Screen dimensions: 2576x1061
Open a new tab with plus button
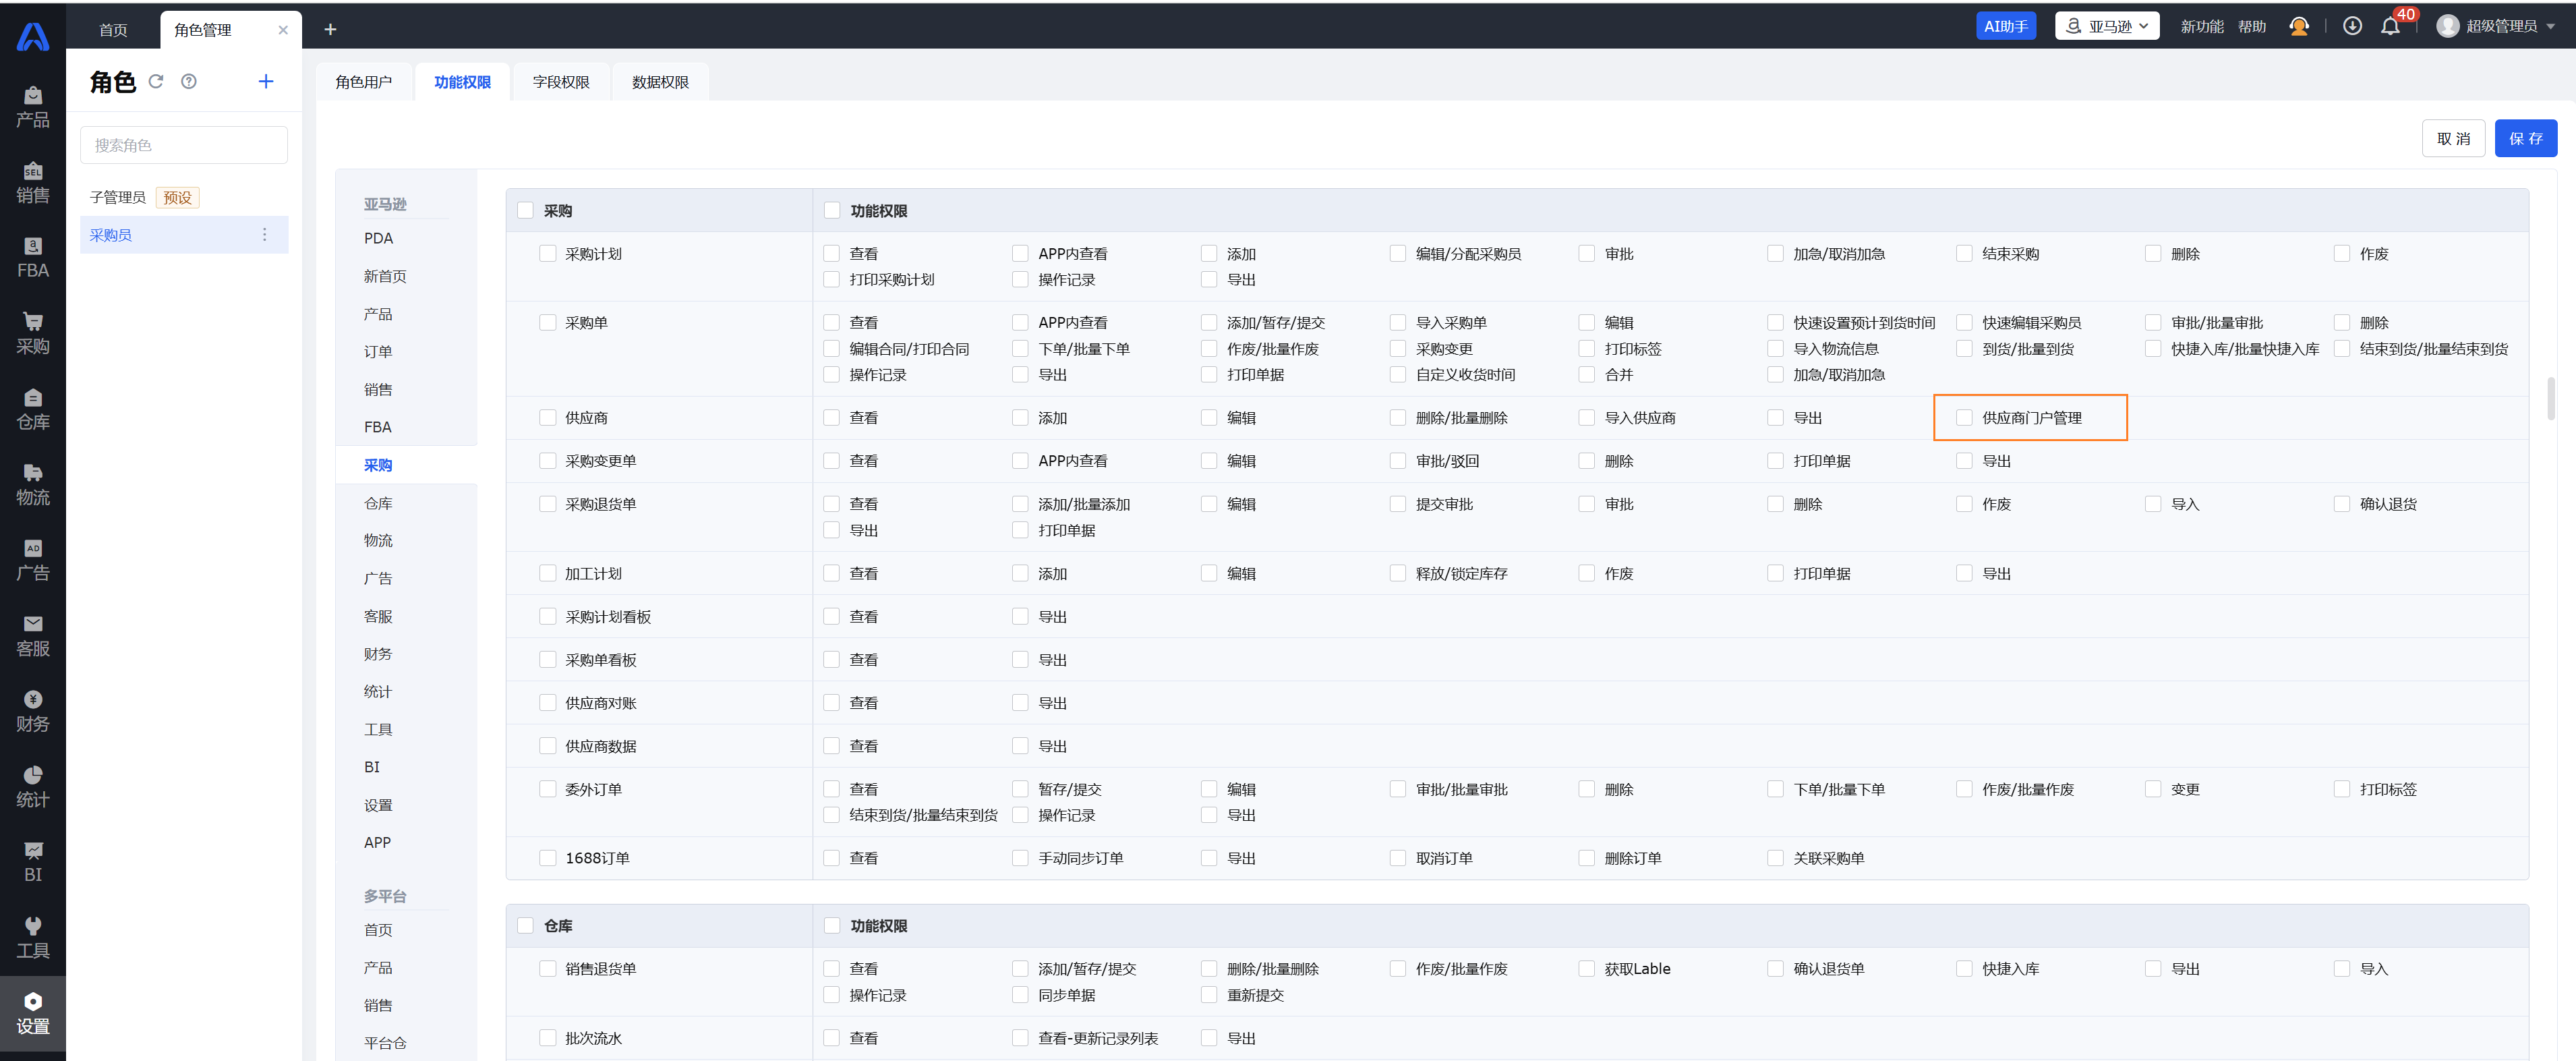[x=330, y=30]
